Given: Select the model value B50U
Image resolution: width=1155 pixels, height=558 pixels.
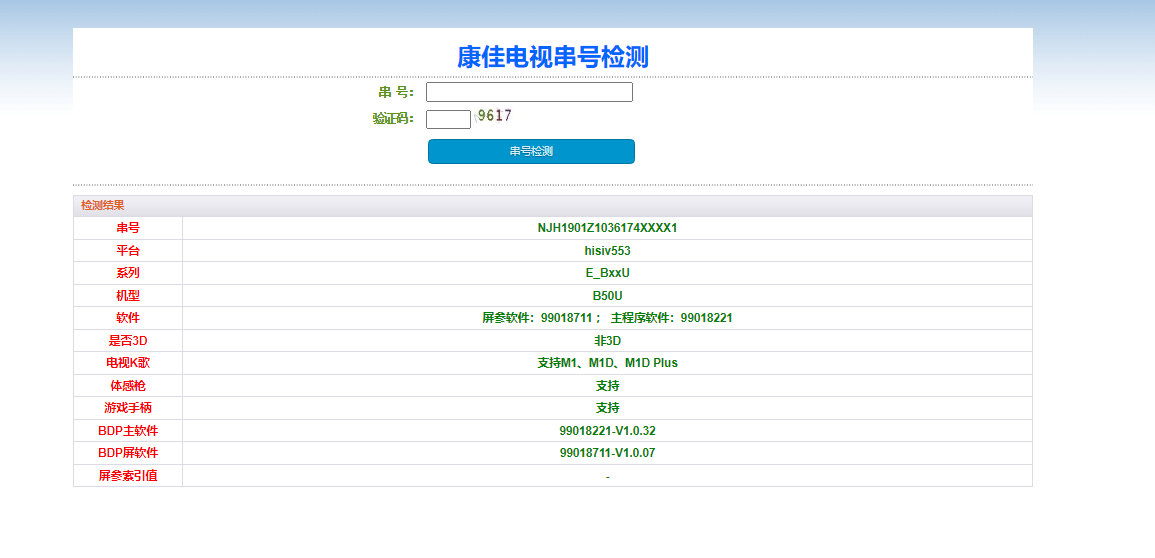Looking at the screenshot, I should point(607,296).
